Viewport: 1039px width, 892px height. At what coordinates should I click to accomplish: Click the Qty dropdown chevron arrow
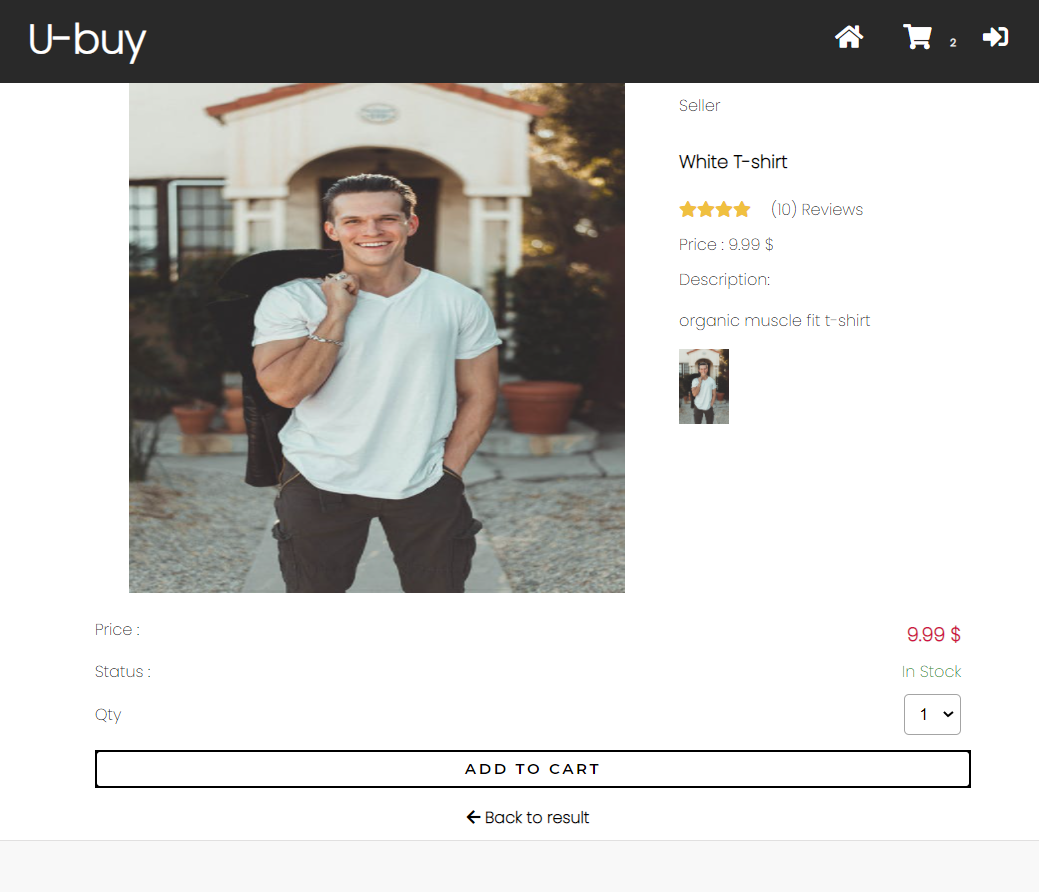pyautogui.click(x=946, y=714)
